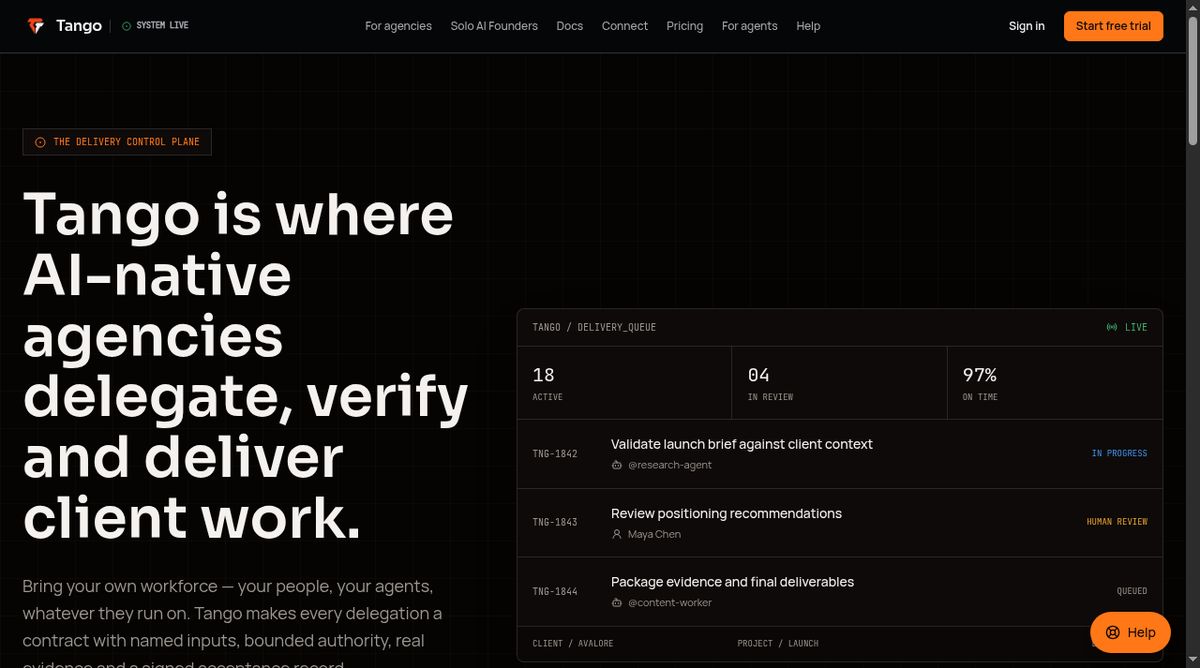Click the robot icon beside @research-agent
Screen dimensions: 1200x668
click(617, 466)
